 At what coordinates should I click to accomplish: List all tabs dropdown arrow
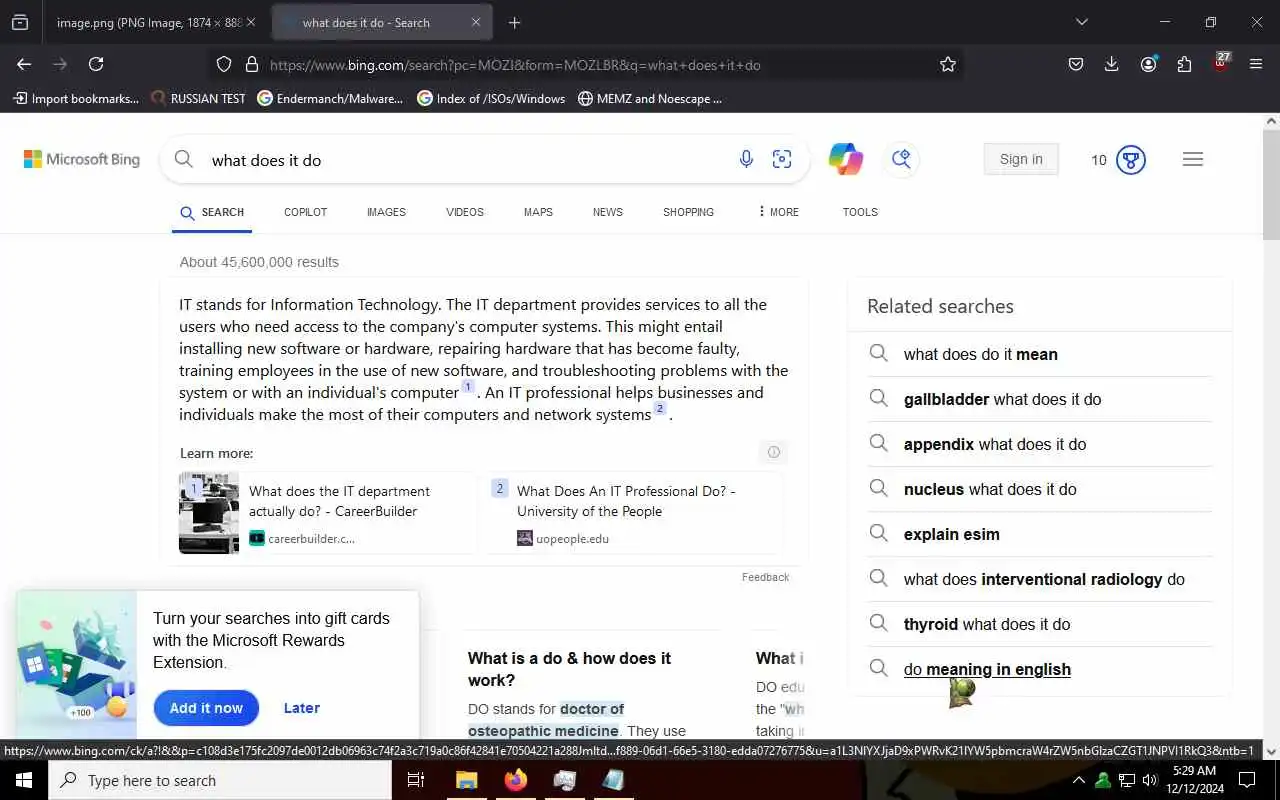pyautogui.click(x=1081, y=22)
